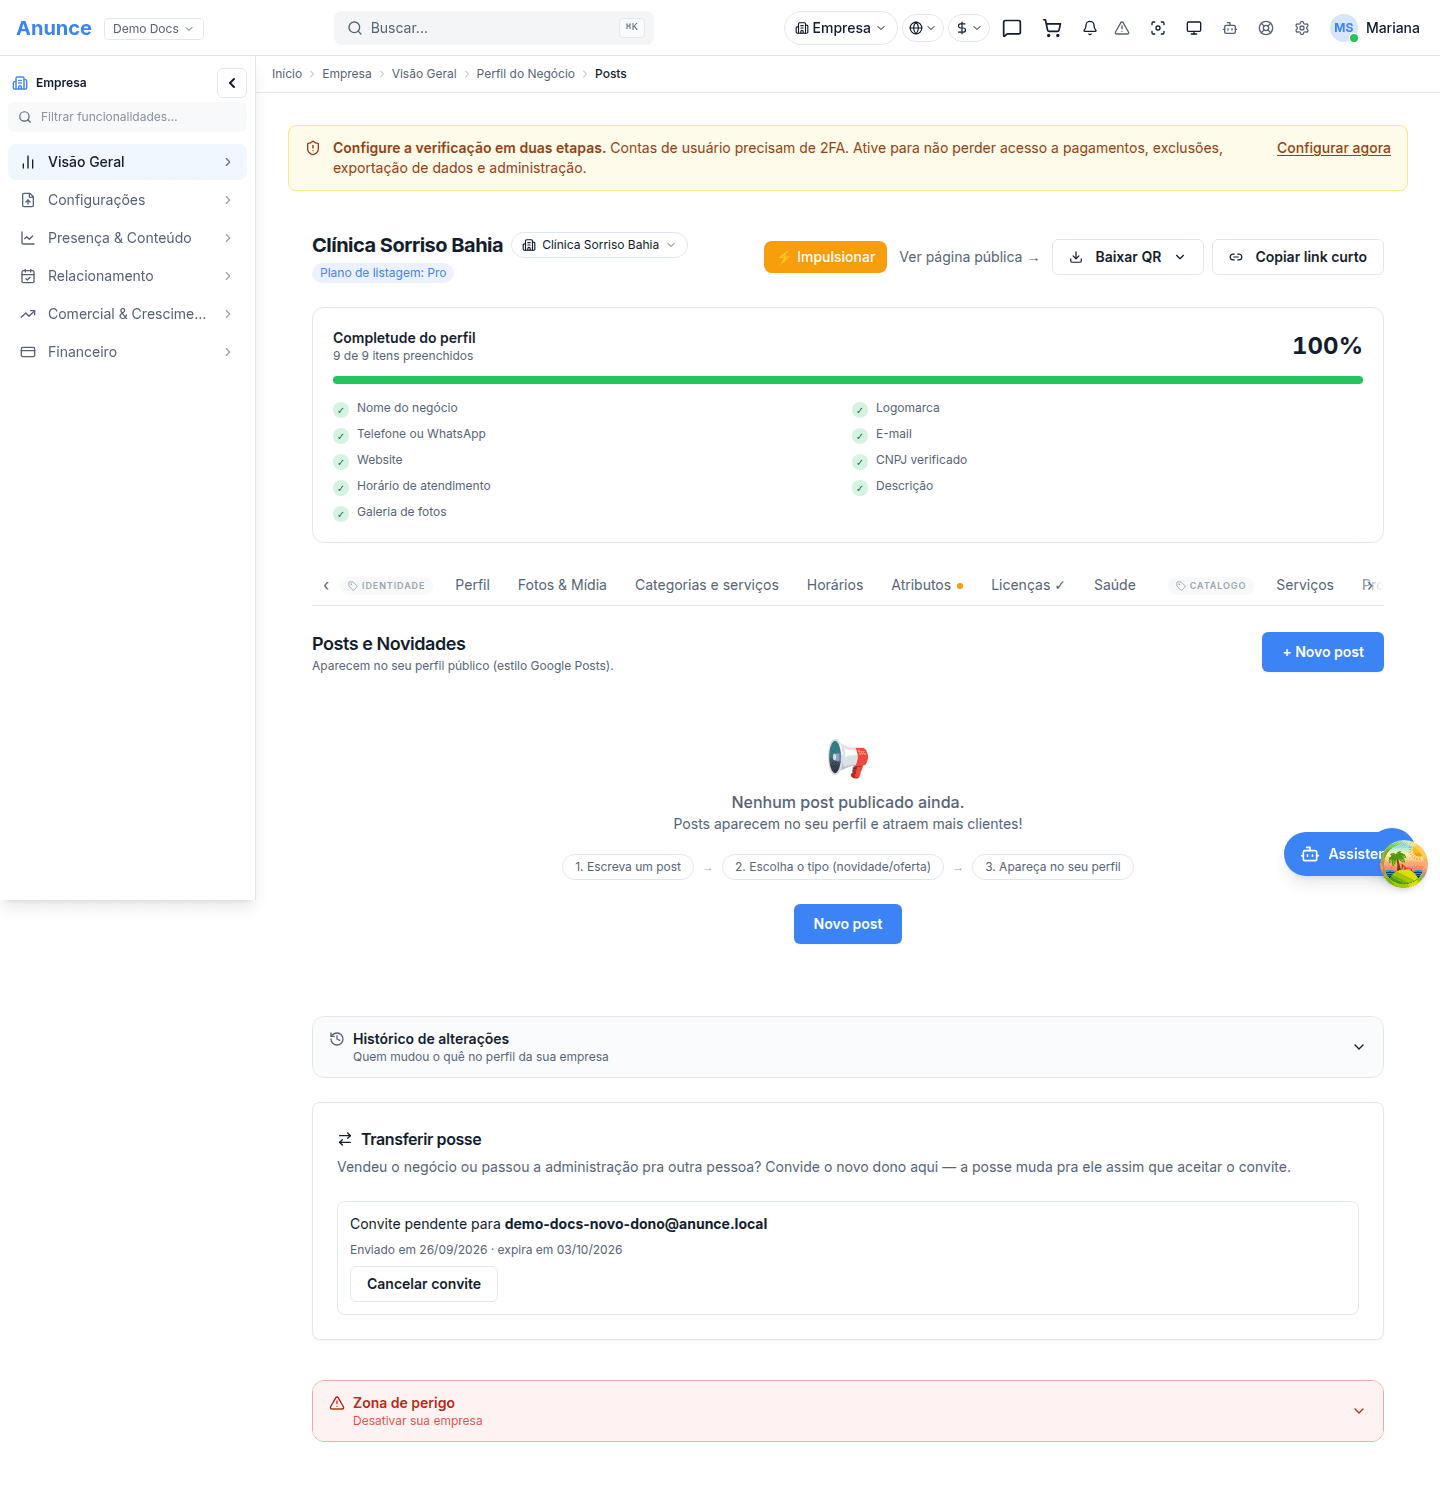
Task: Focus the Buscar search field
Action: (x=494, y=28)
